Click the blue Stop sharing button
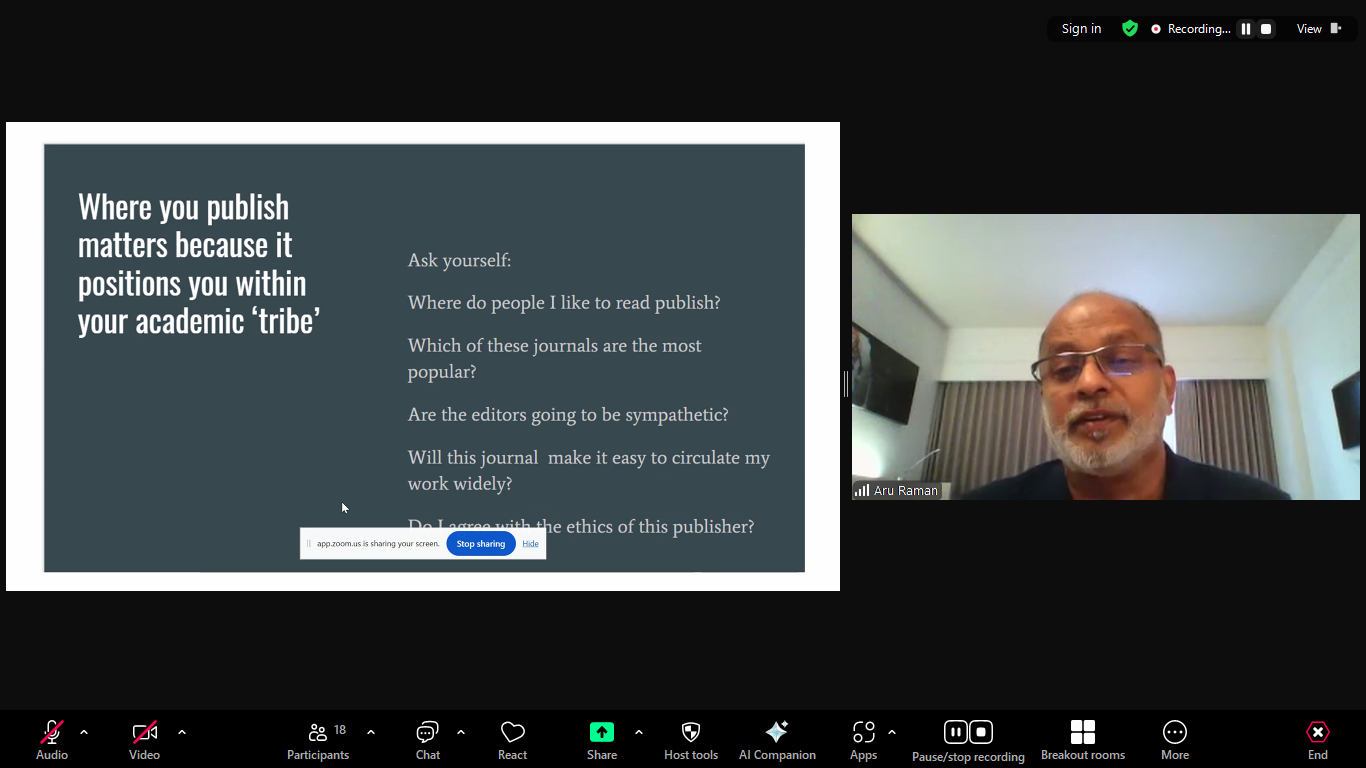This screenshot has height=768, width=1366. 480,544
